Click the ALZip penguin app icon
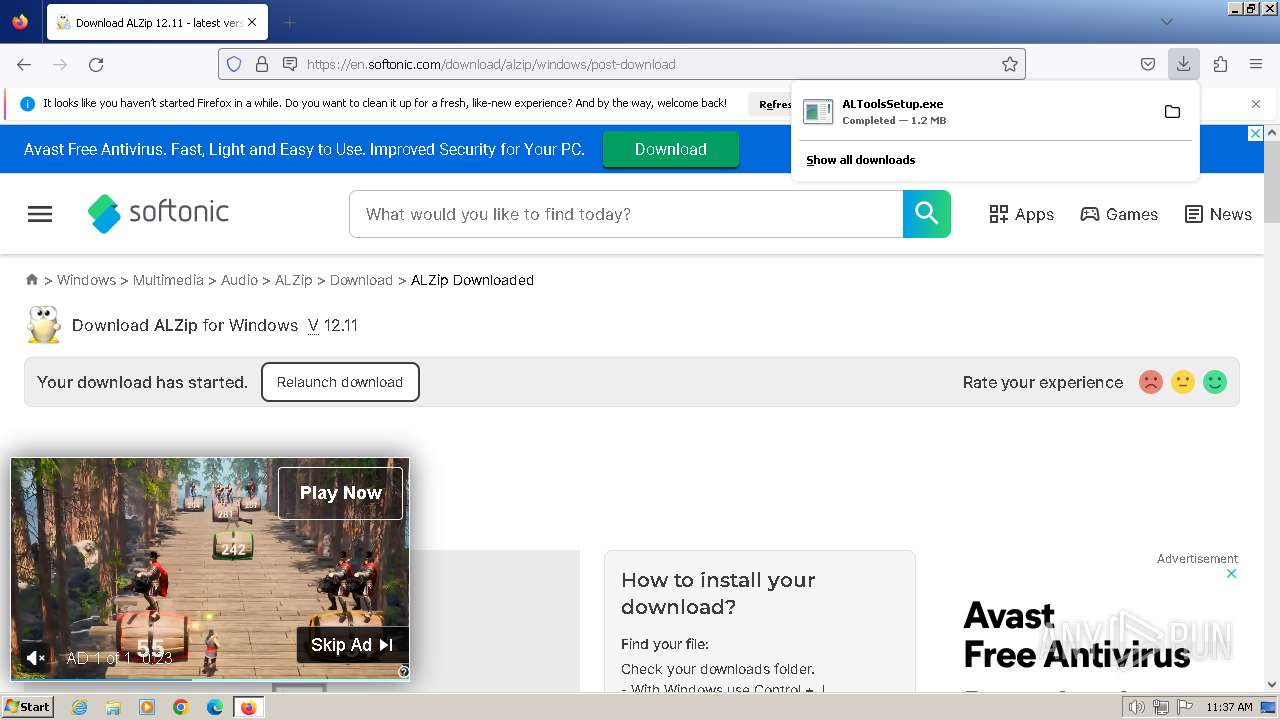 pyautogui.click(x=43, y=325)
